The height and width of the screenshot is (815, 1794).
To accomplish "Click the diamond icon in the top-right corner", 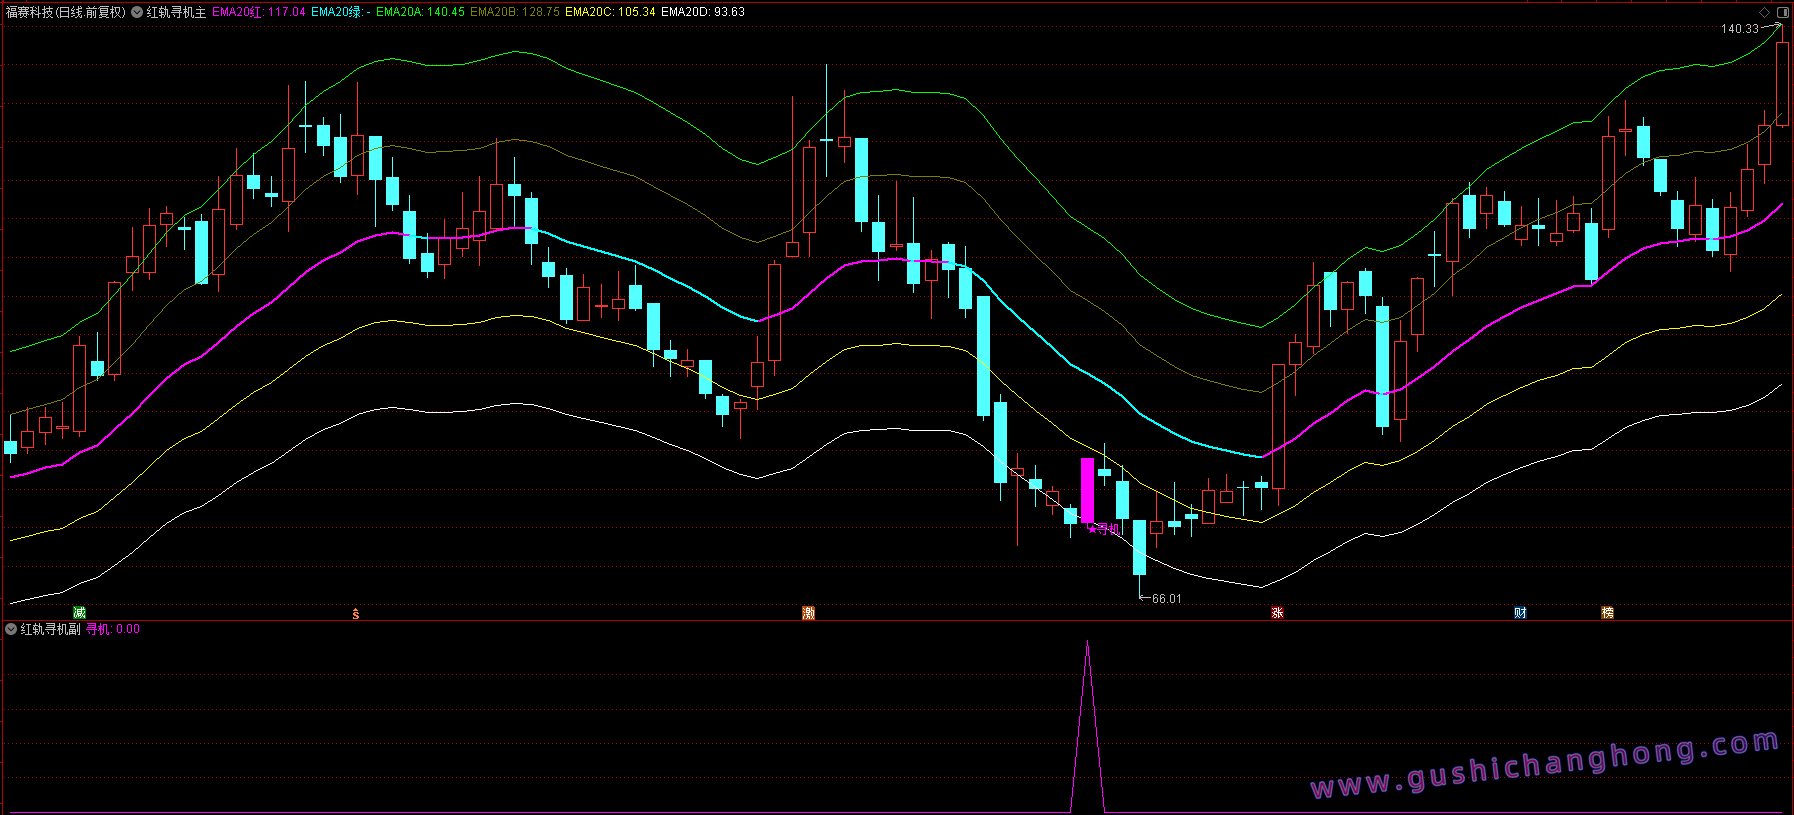I will [x=1765, y=12].
